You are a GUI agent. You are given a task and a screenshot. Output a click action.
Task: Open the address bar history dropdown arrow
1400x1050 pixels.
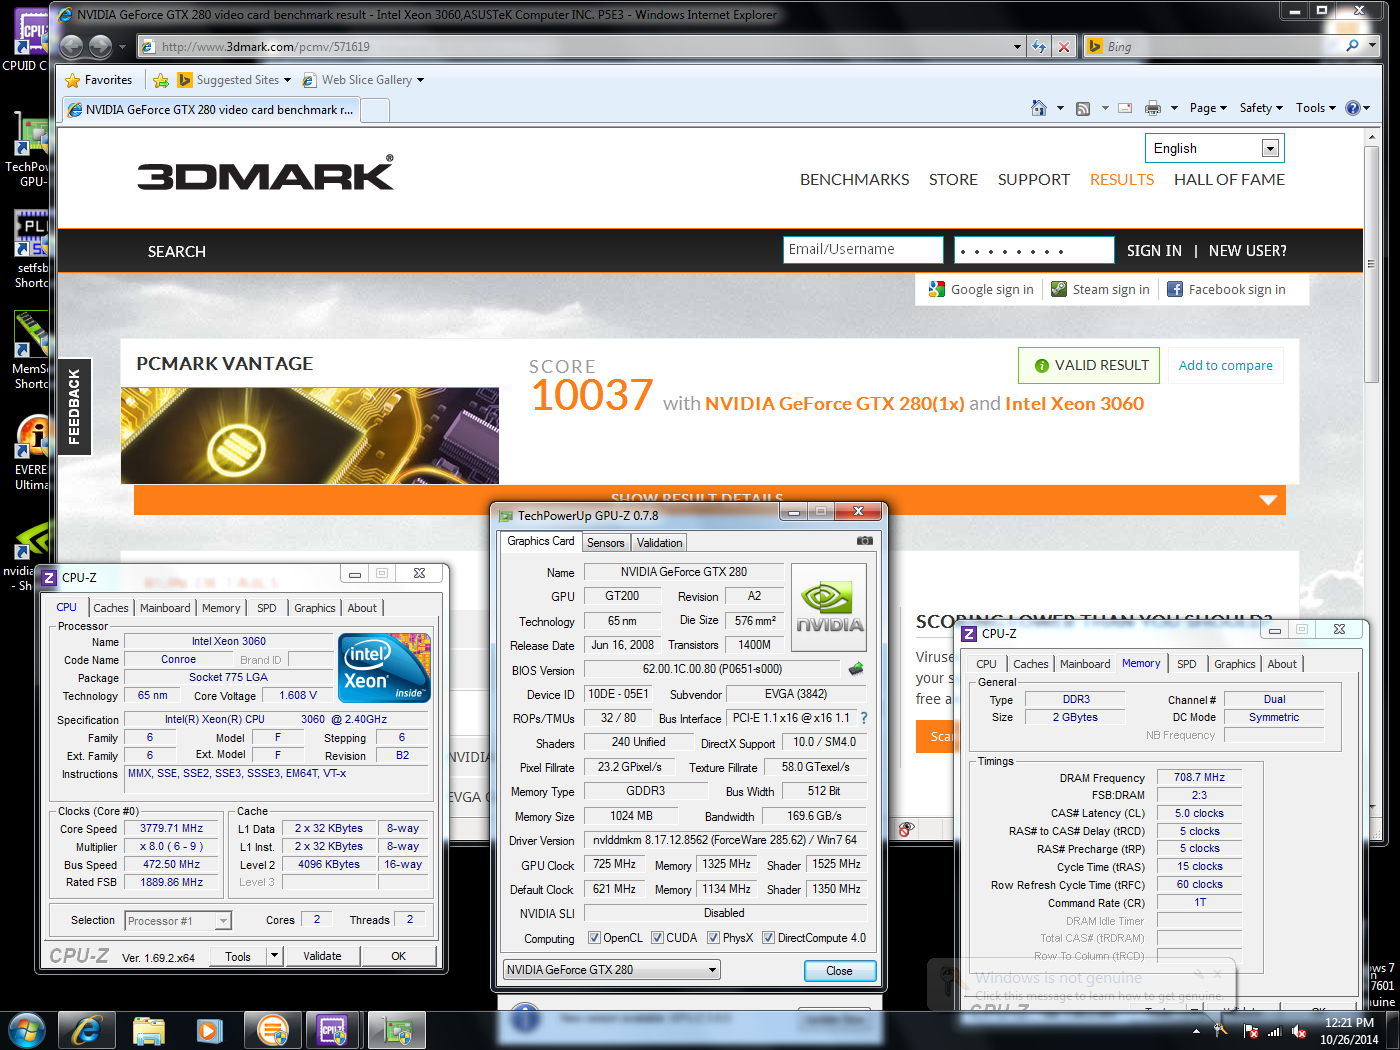pyautogui.click(x=1017, y=46)
